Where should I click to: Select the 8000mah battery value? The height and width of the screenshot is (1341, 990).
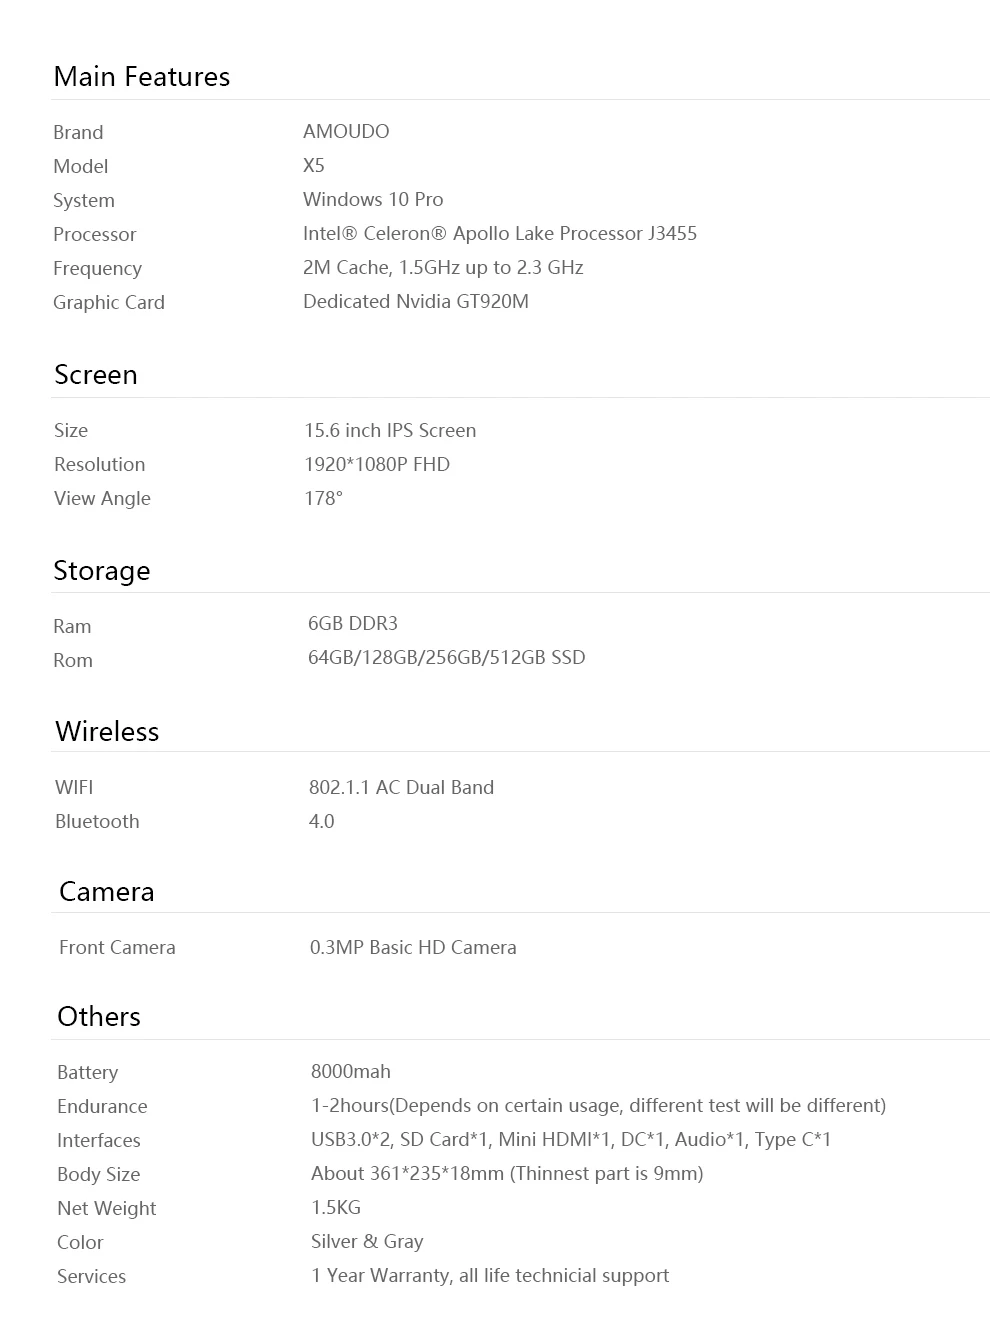(351, 1071)
